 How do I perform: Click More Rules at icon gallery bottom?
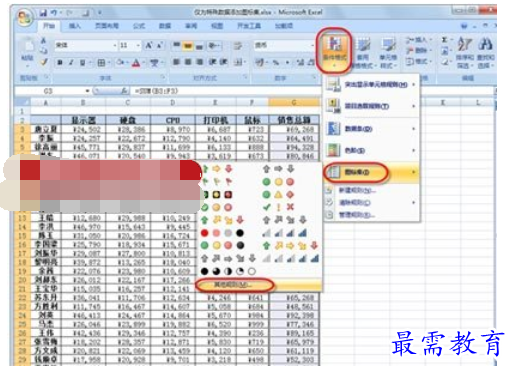259,285
